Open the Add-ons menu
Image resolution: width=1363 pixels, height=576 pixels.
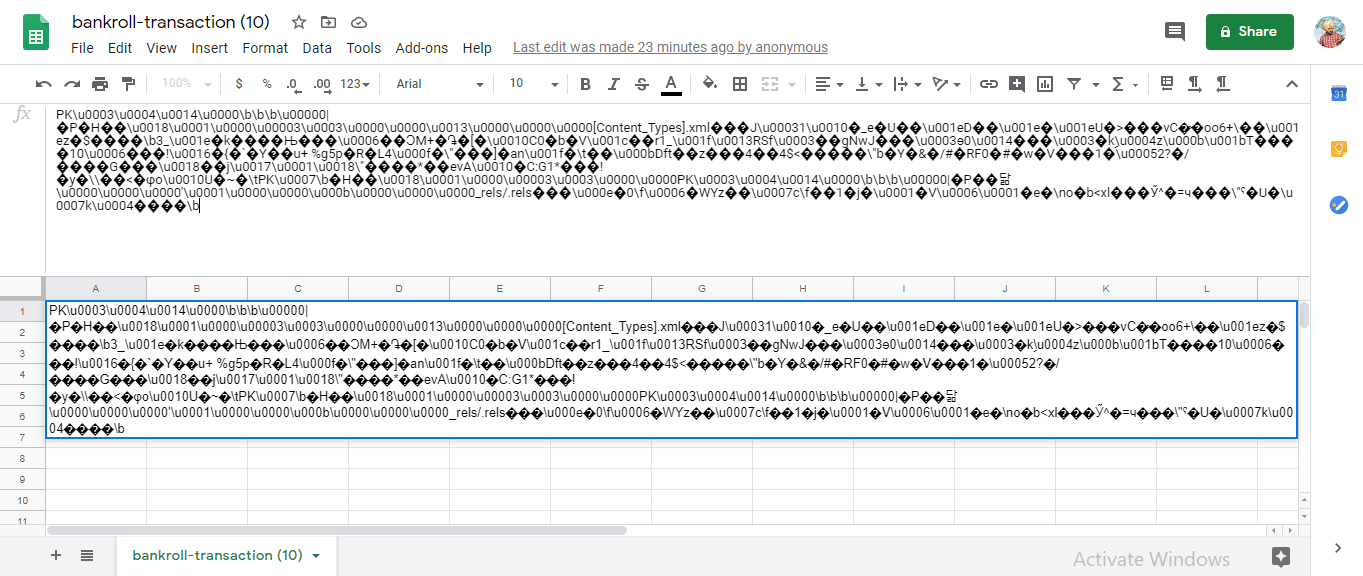[x=422, y=47]
